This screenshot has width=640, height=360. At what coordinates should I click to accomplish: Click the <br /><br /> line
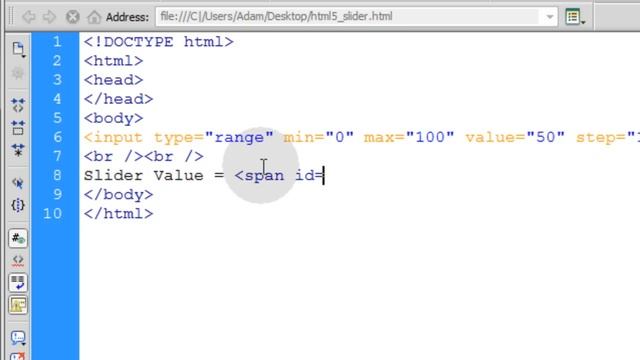tap(144, 157)
